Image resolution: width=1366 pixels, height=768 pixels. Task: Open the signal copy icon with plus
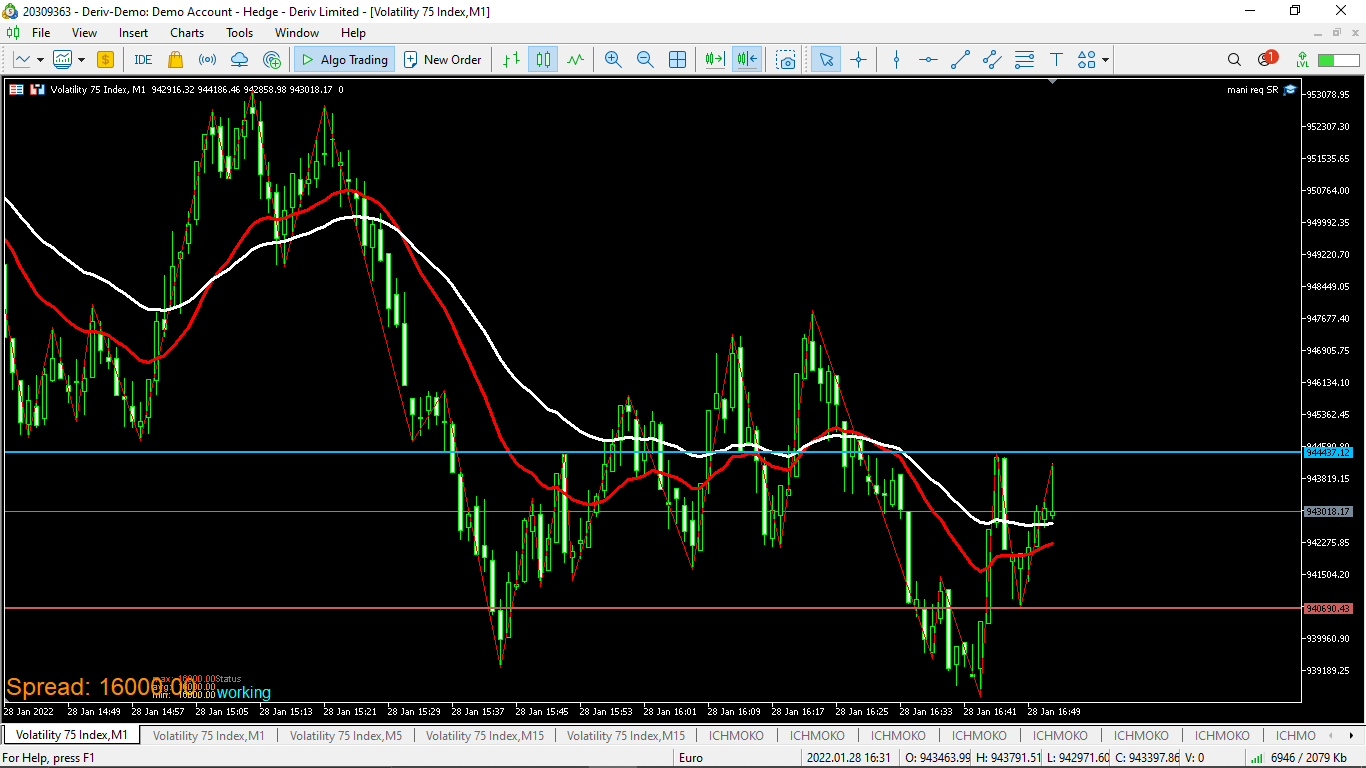coord(271,60)
